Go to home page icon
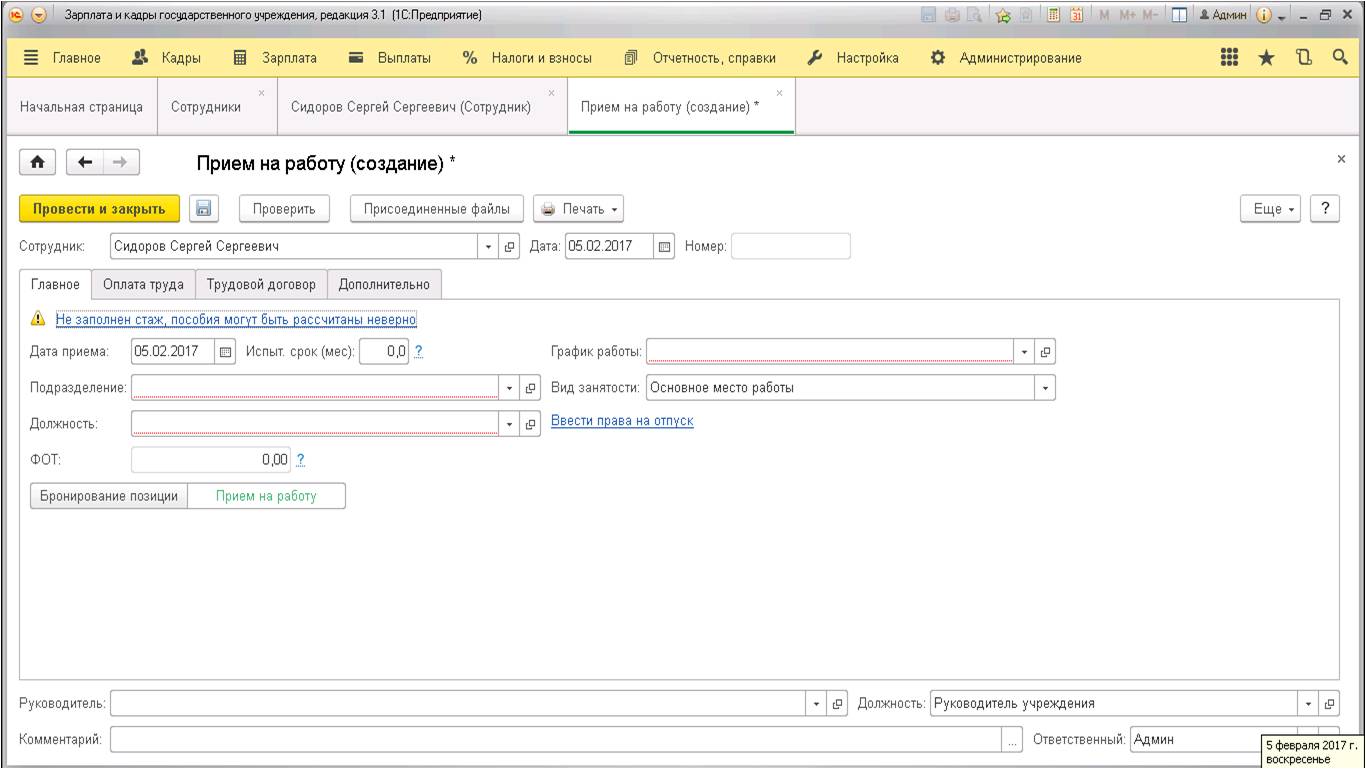The height and width of the screenshot is (769, 1366). tap(39, 162)
